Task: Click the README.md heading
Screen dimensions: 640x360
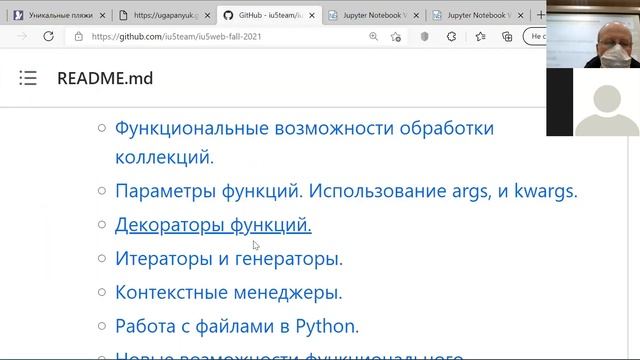Action: [105, 78]
